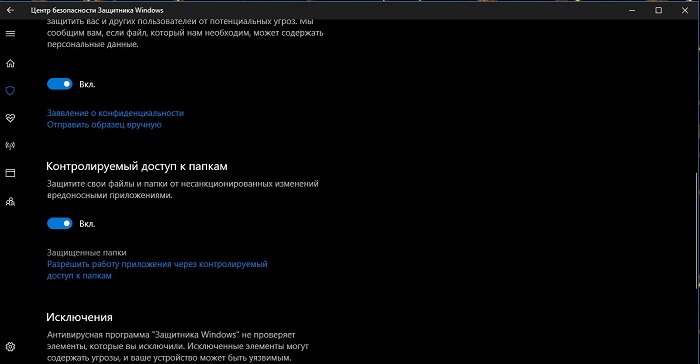
Task: Open Firewall & network protection icon
Action: [10, 146]
